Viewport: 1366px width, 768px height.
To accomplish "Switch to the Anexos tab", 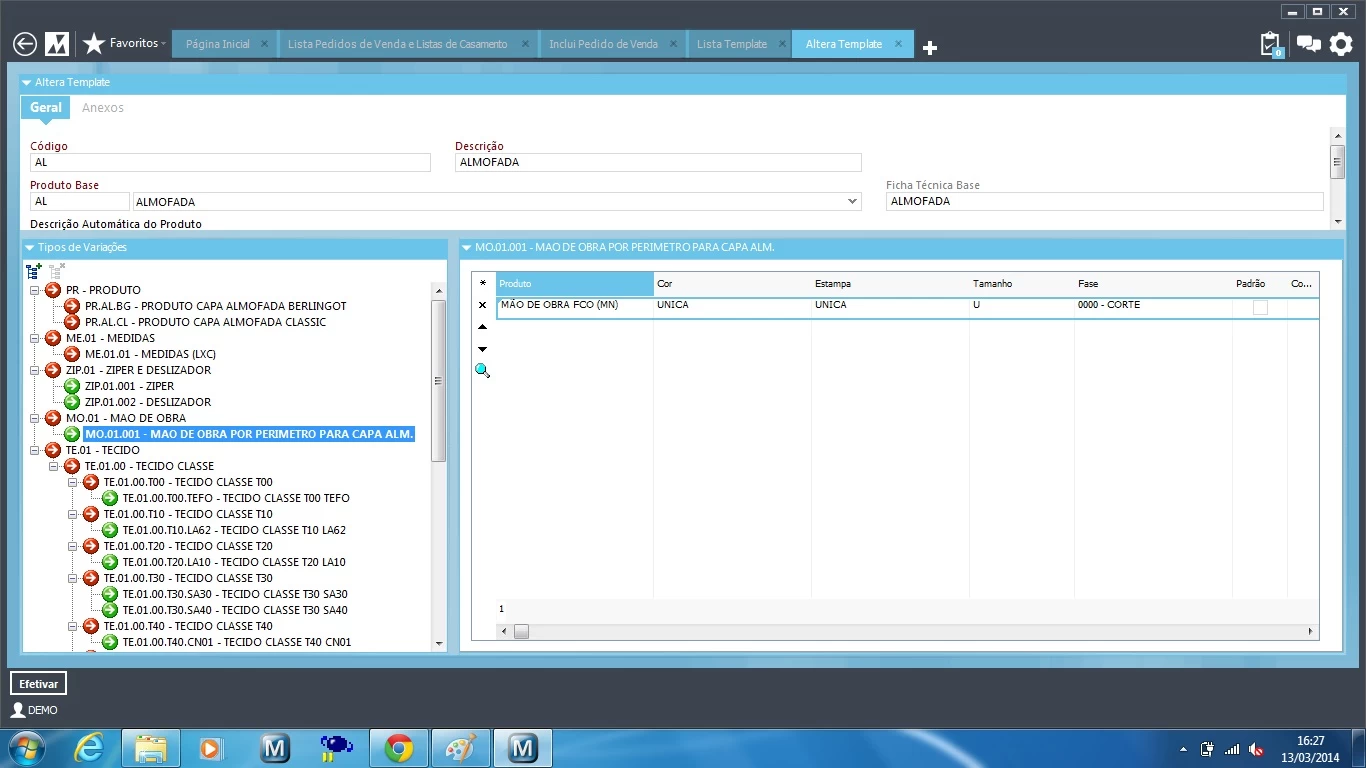I will (103, 108).
